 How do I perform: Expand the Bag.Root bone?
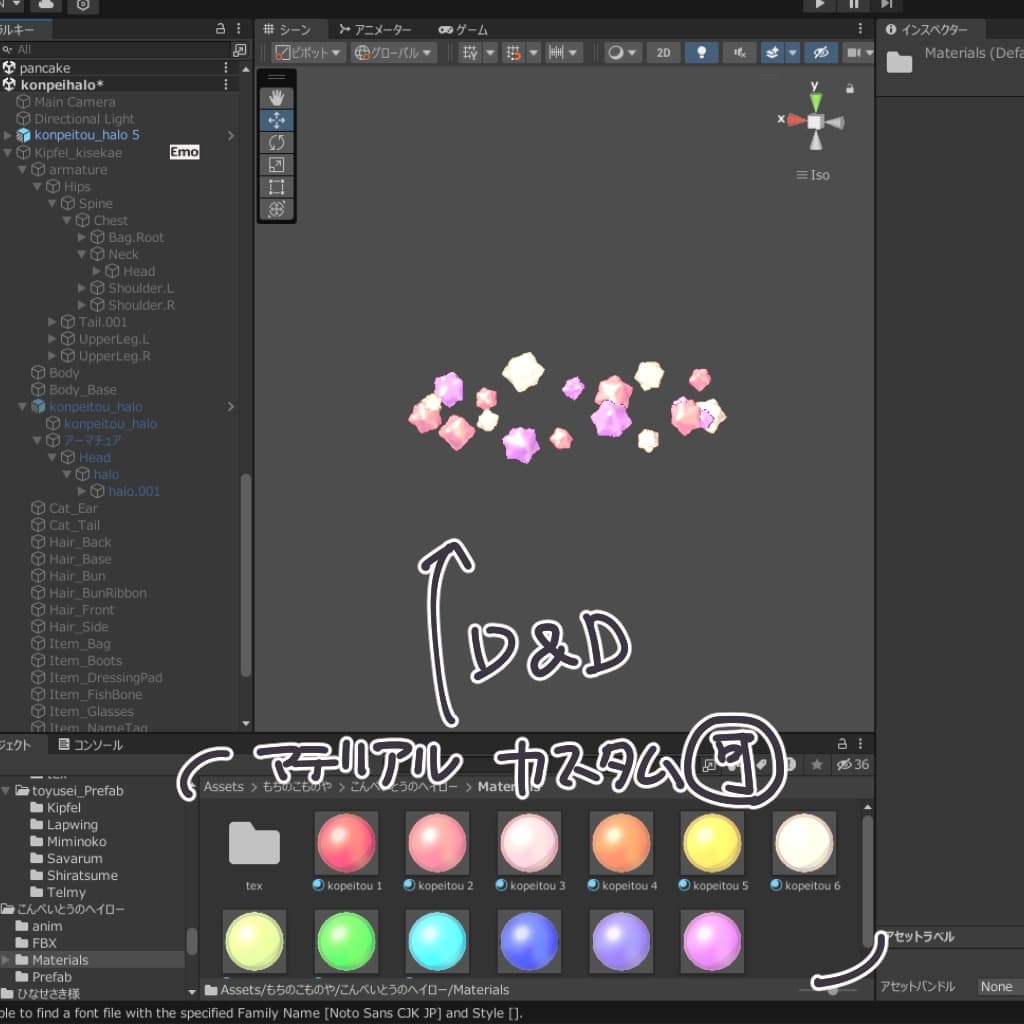82,237
